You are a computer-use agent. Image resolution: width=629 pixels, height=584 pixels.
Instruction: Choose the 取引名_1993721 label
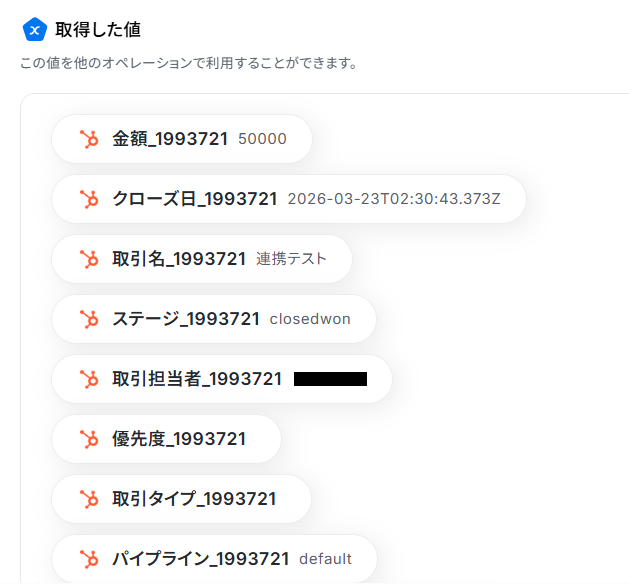179,259
